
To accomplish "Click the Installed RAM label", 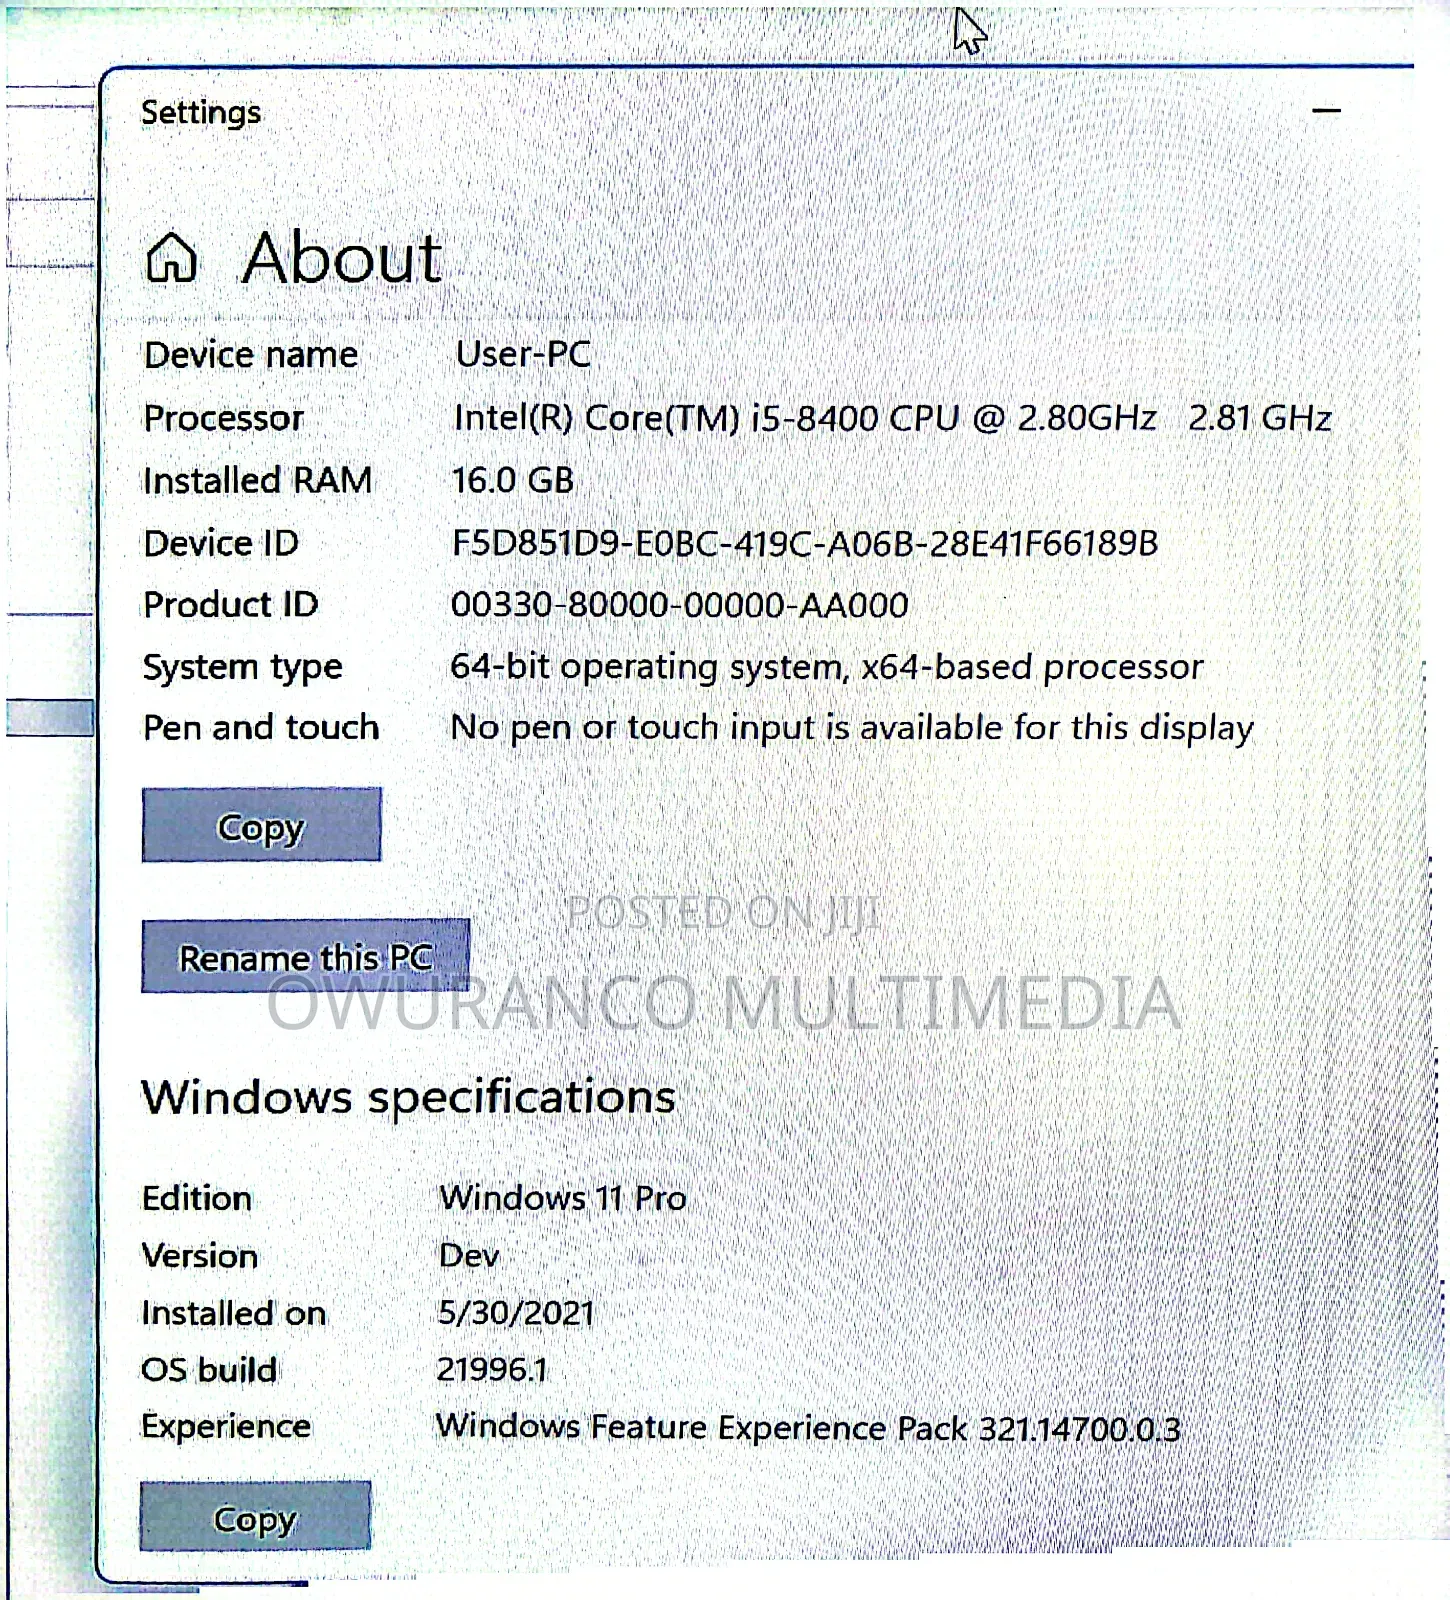I will [x=258, y=481].
